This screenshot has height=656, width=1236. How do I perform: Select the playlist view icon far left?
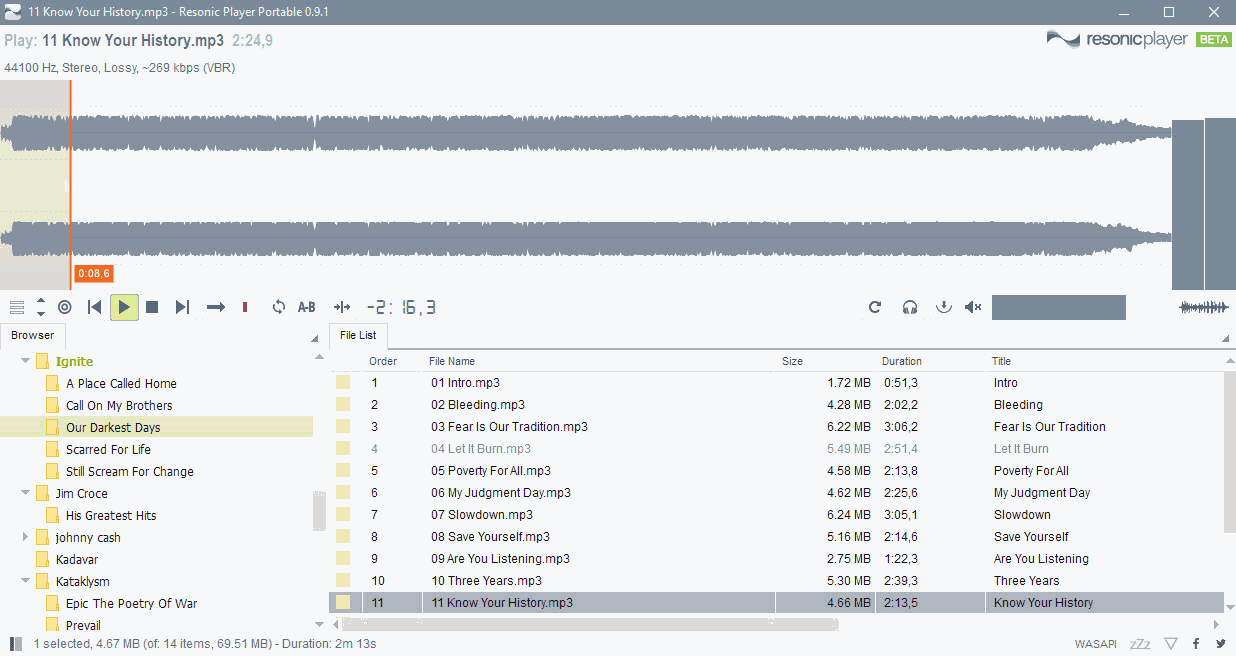tap(16, 307)
